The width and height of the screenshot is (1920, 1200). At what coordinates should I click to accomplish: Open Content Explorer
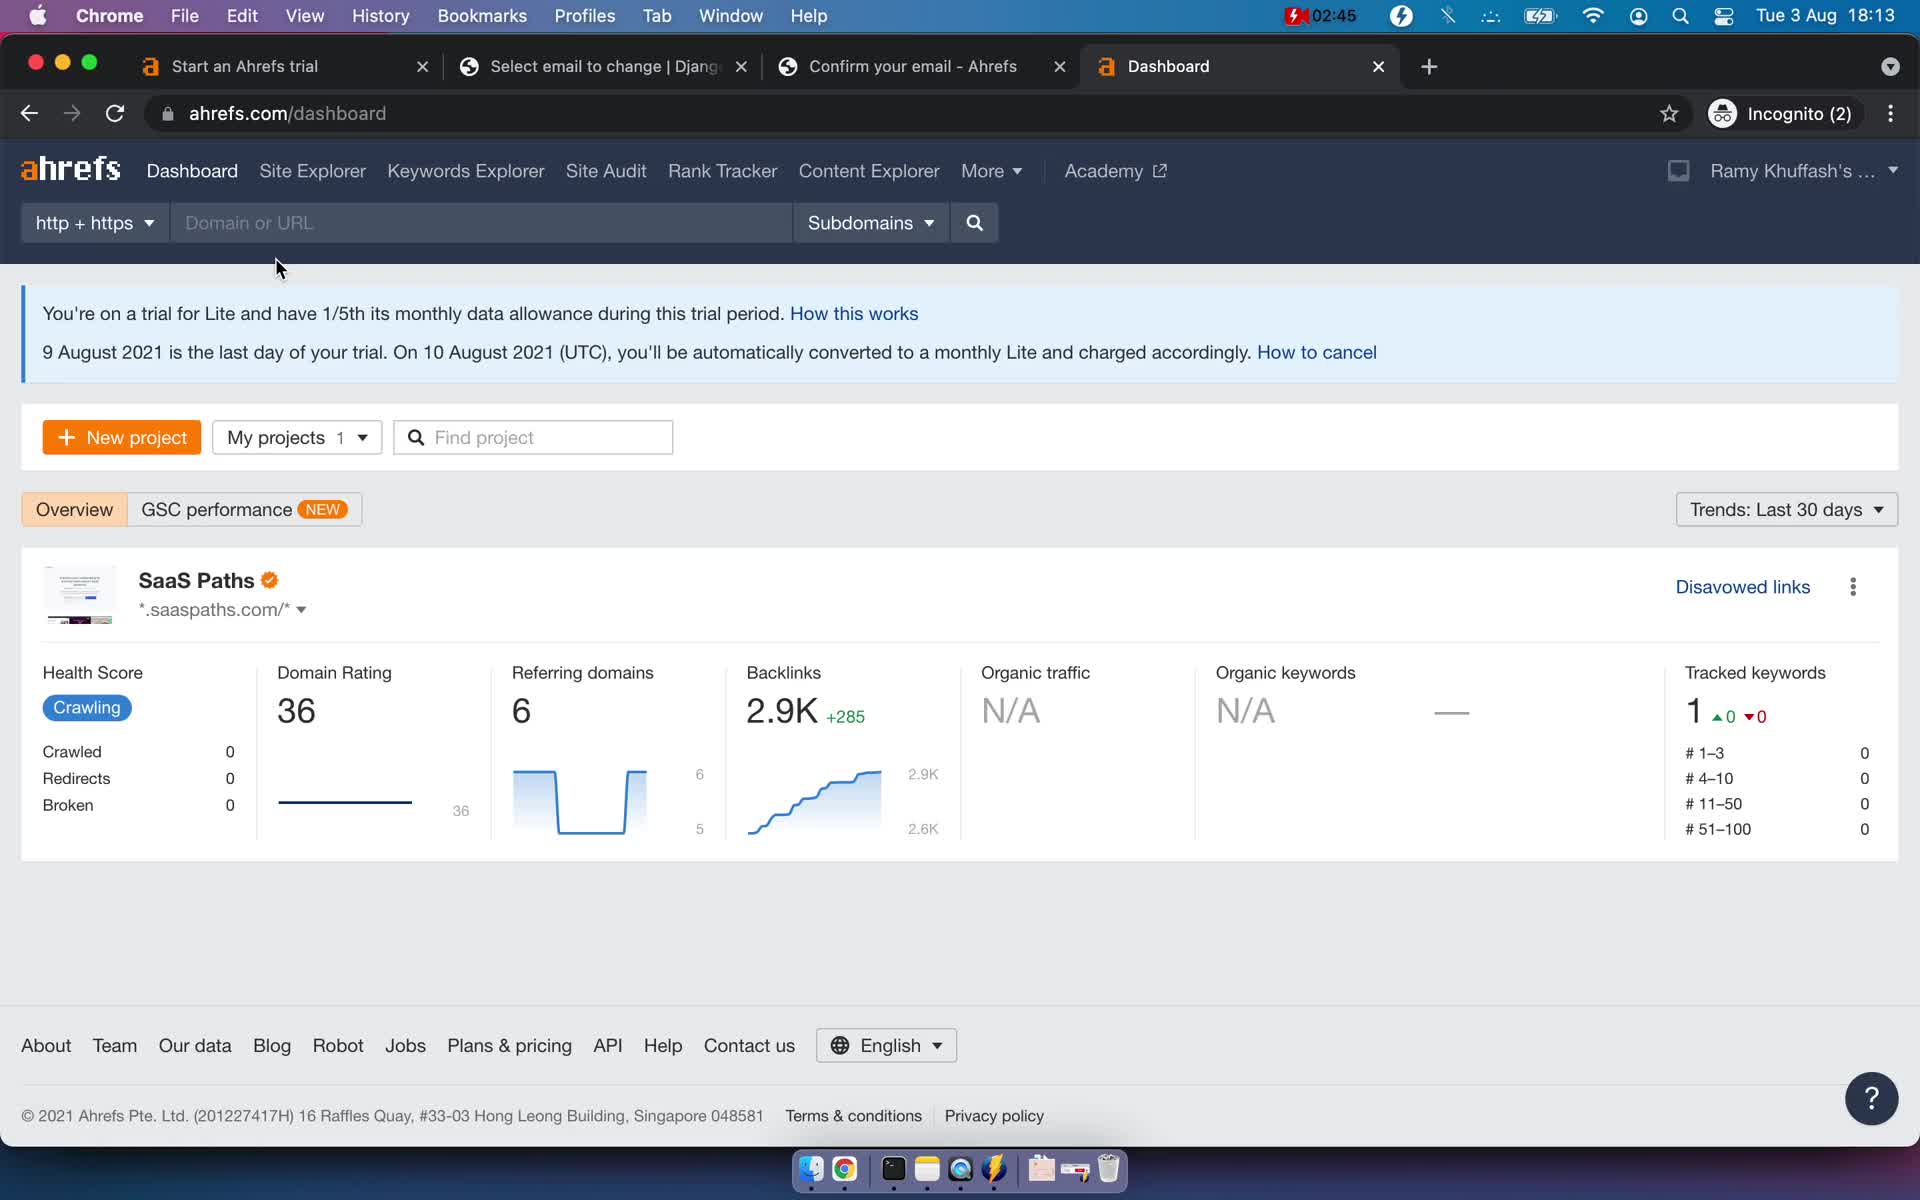868,171
